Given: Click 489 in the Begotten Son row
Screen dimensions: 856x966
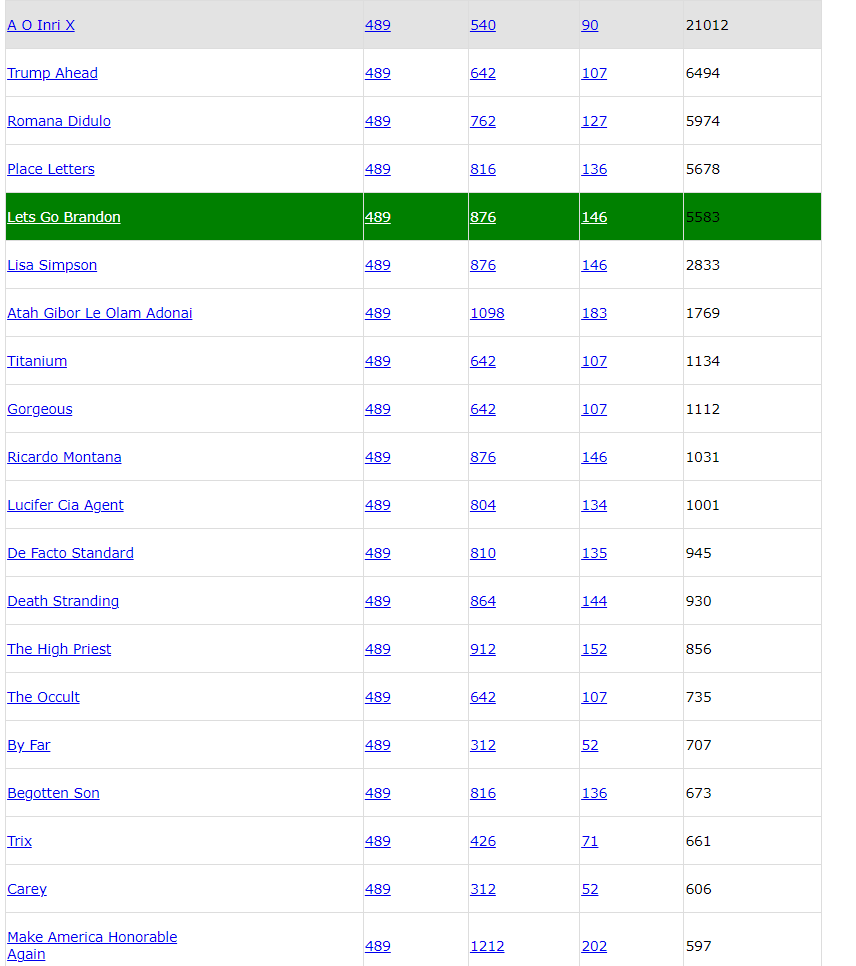Looking at the screenshot, I should 378,794.
